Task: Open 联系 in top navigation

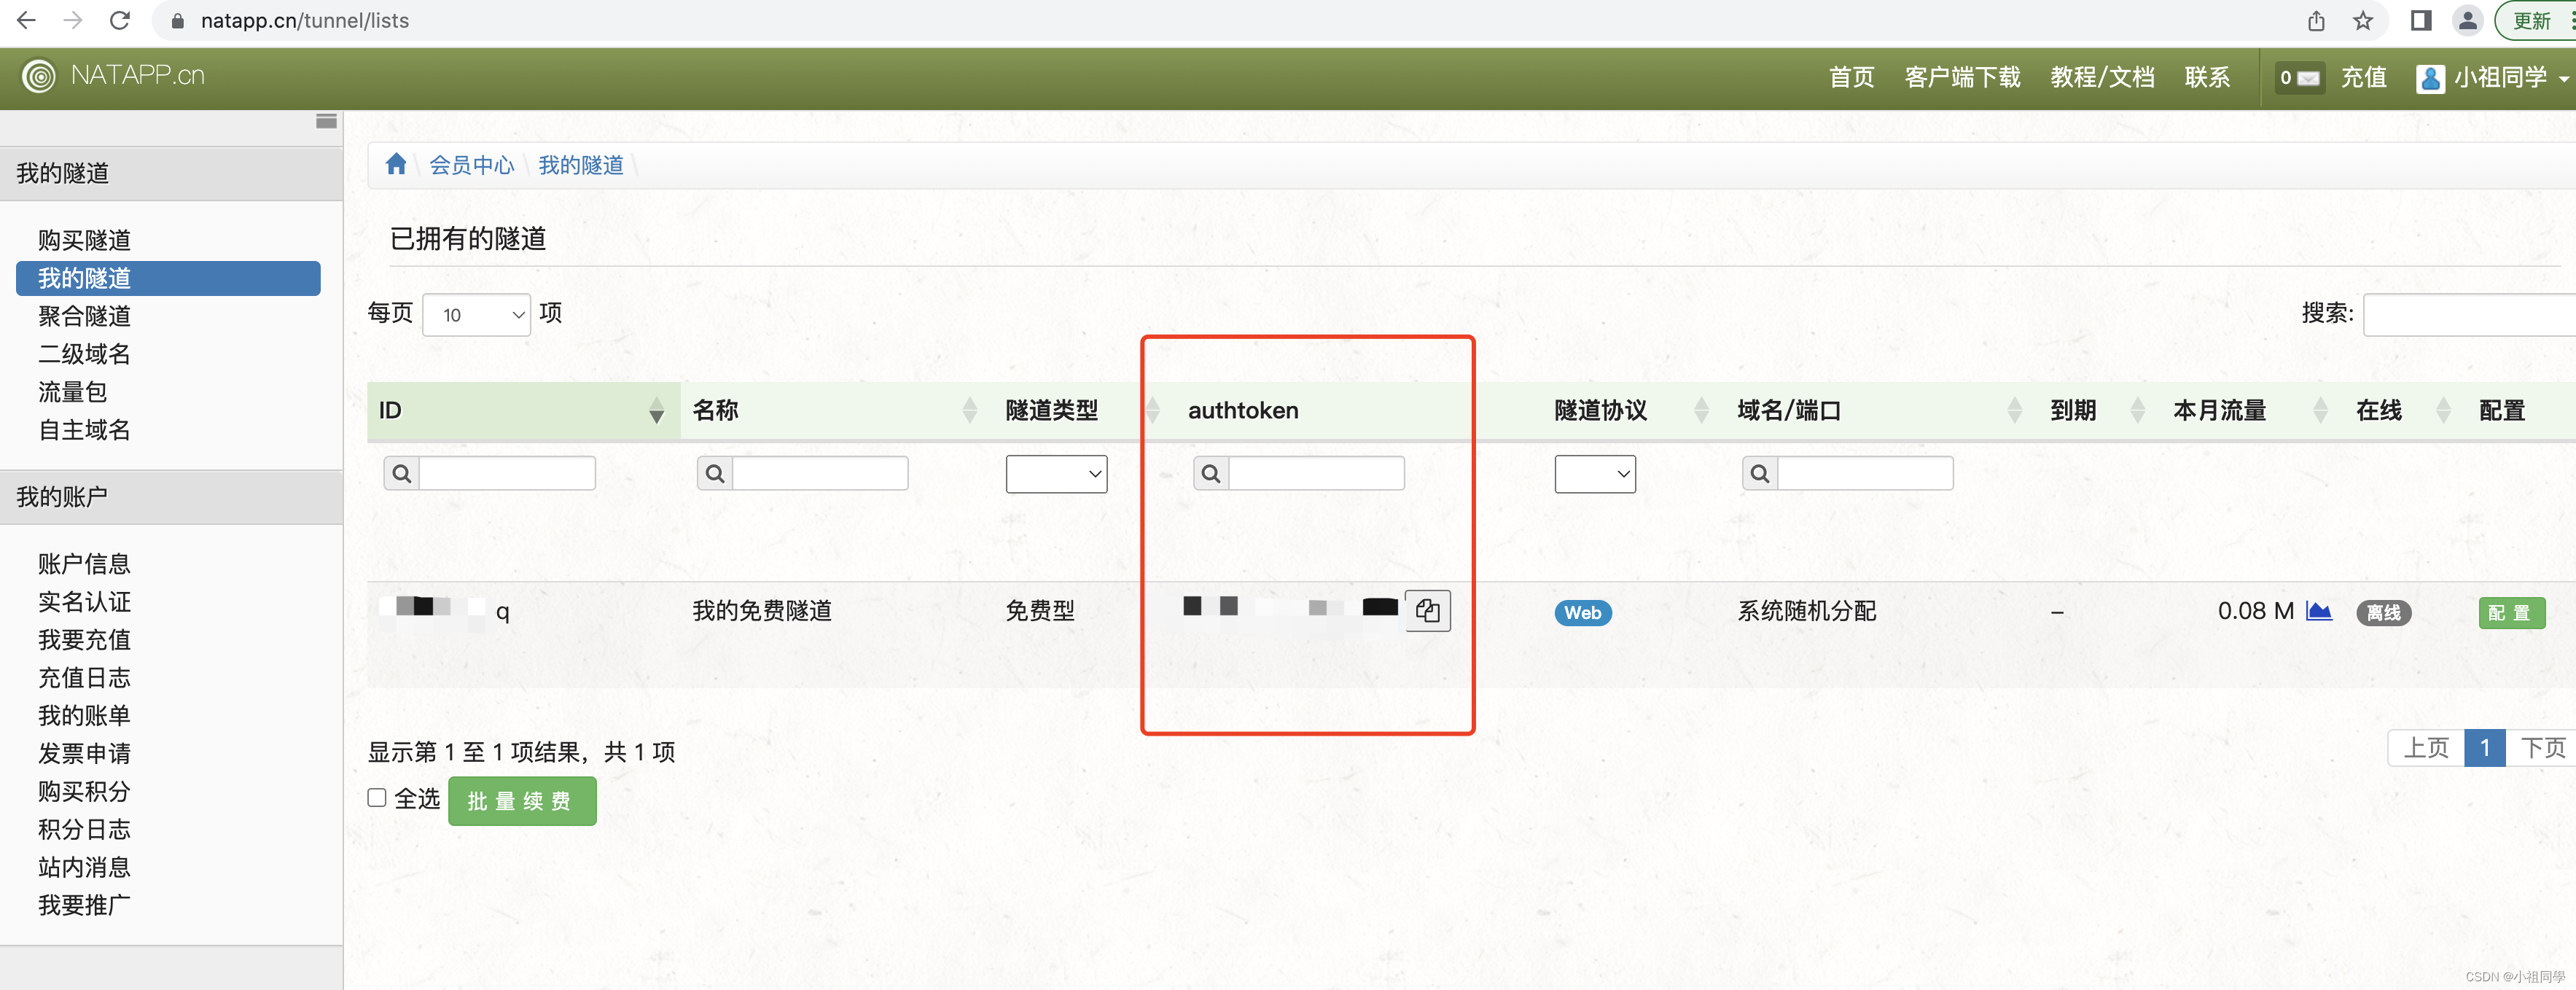Action: tap(2207, 77)
